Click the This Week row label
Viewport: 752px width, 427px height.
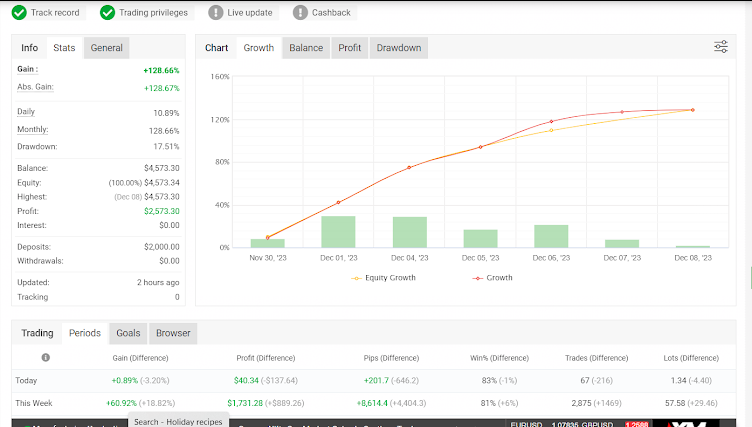point(34,403)
